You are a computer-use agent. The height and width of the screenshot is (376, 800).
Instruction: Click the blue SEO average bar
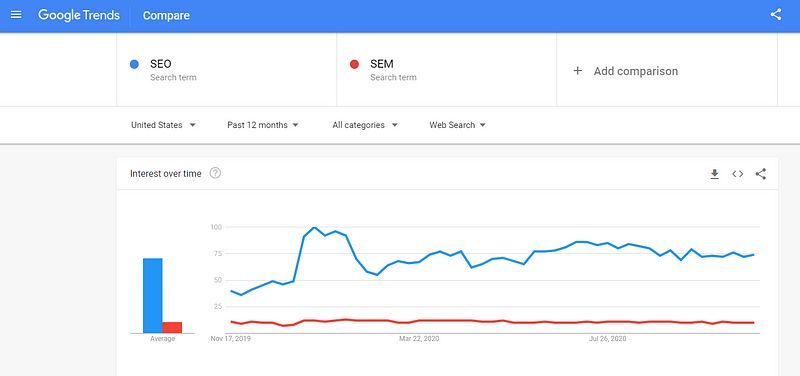(x=153, y=295)
